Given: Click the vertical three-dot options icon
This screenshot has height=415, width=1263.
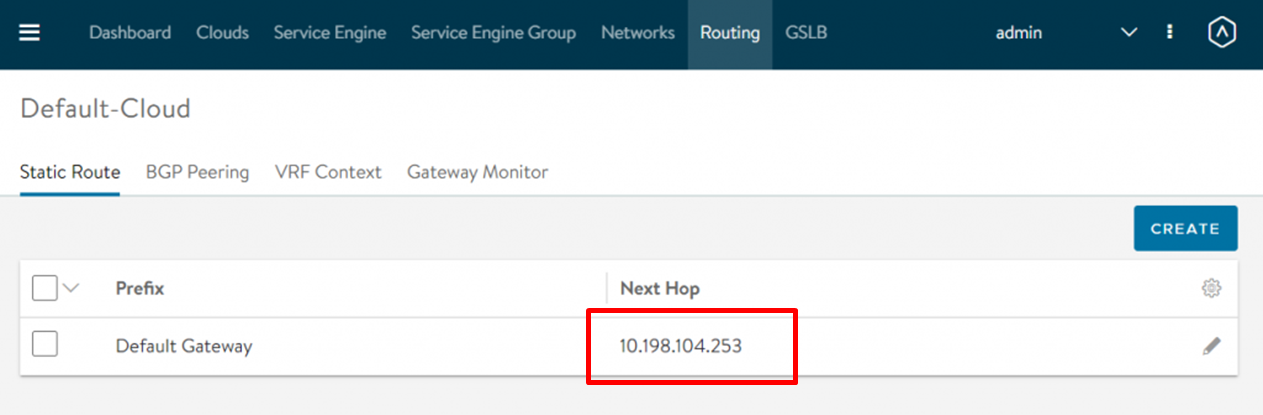Looking at the screenshot, I should pos(1169,33).
